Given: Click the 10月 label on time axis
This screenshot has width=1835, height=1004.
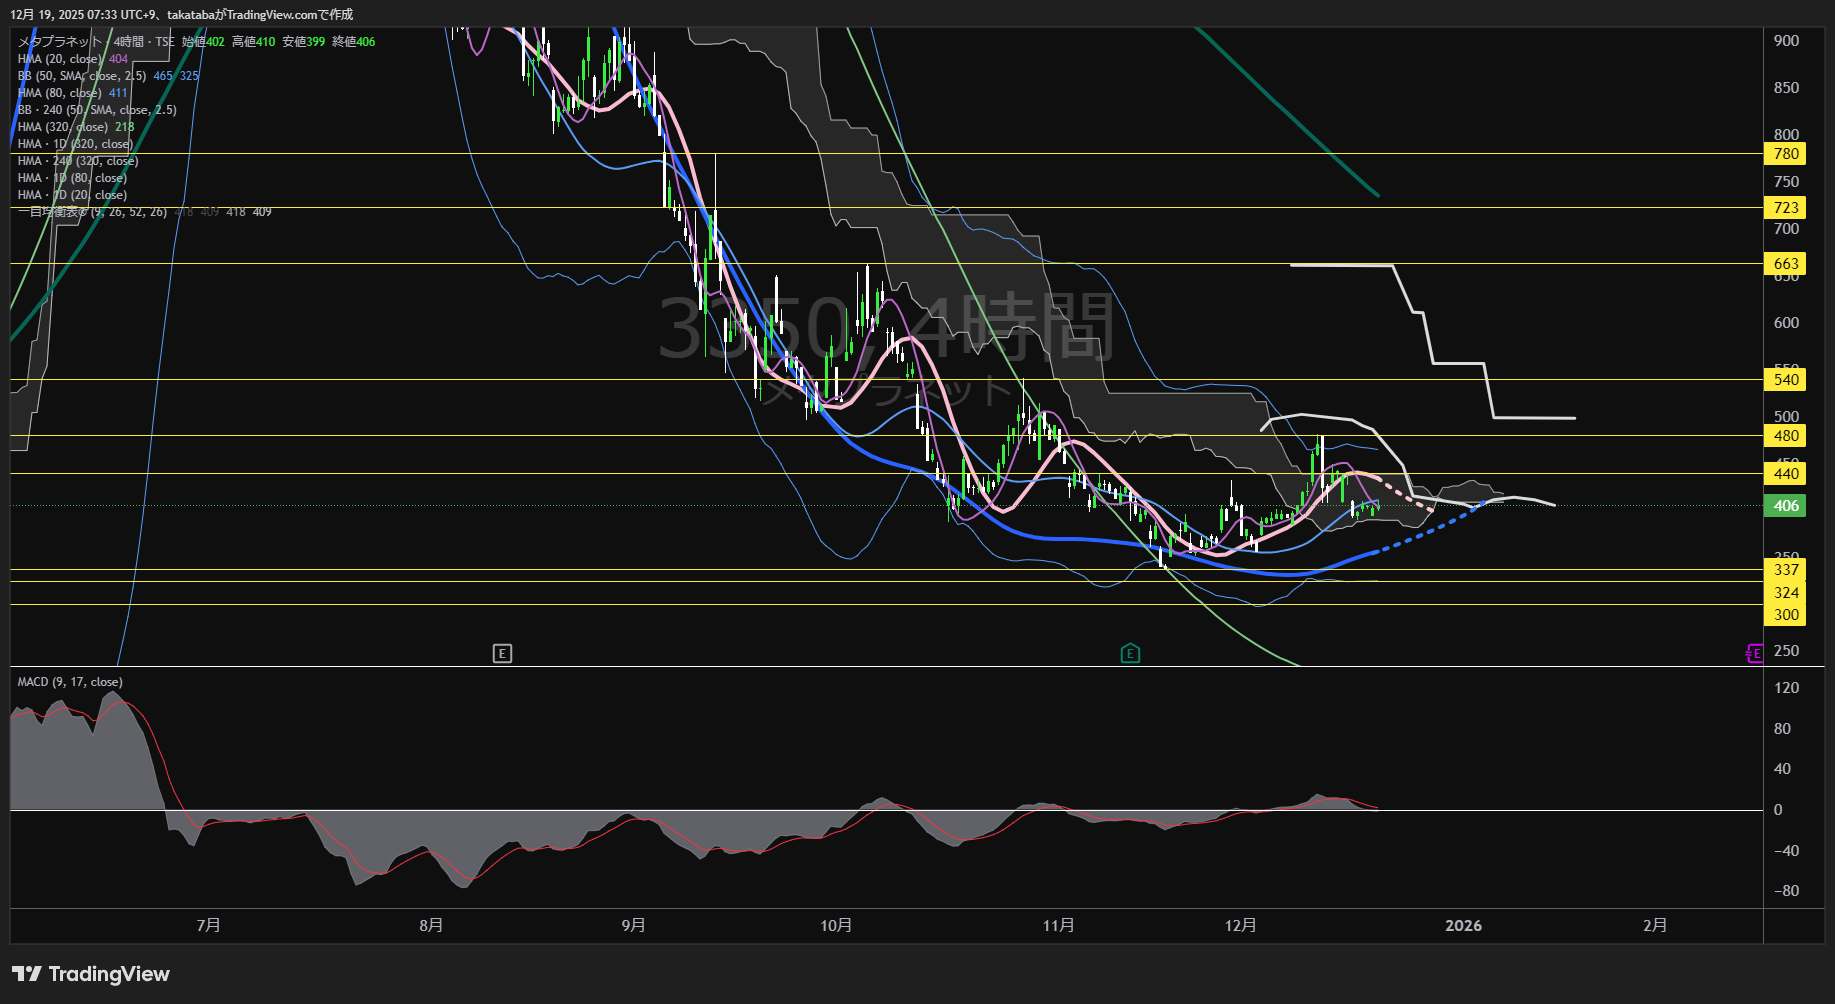Looking at the screenshot, I should [x=836, y=926].
